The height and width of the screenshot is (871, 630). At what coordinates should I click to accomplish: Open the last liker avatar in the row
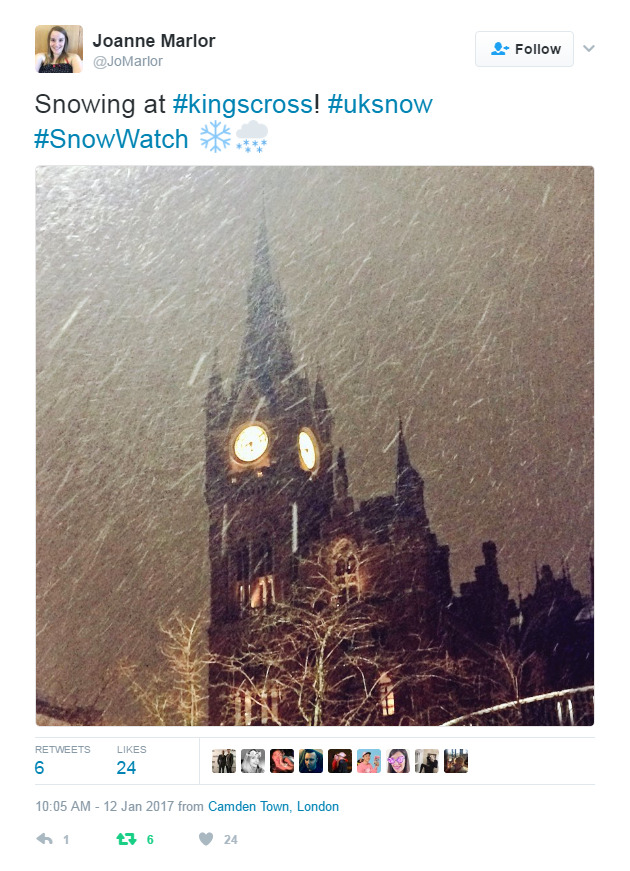coord(456,761)
